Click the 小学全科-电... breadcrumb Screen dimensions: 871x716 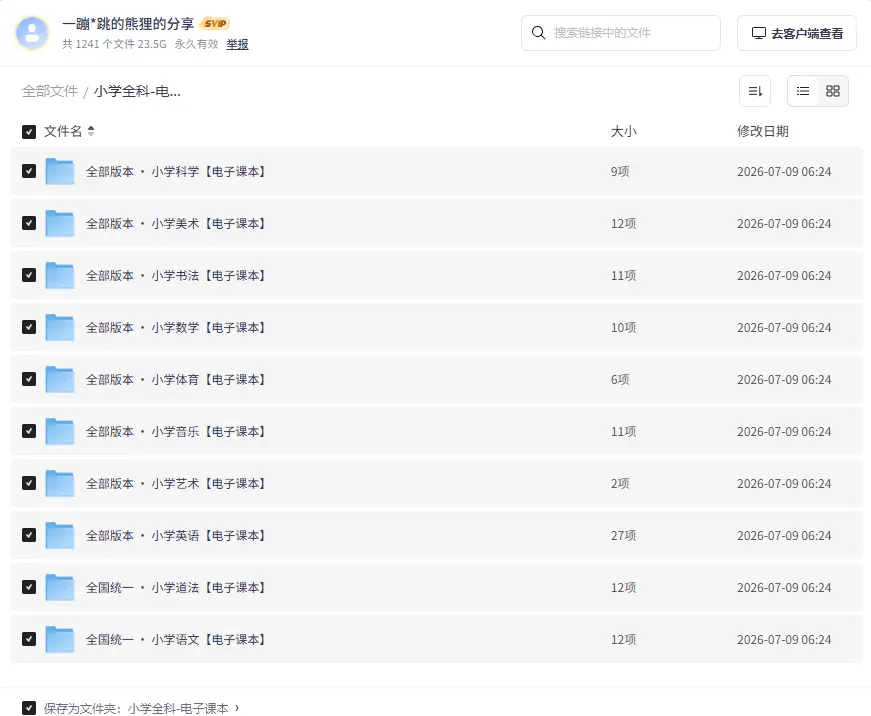click(x=137, y=91)
